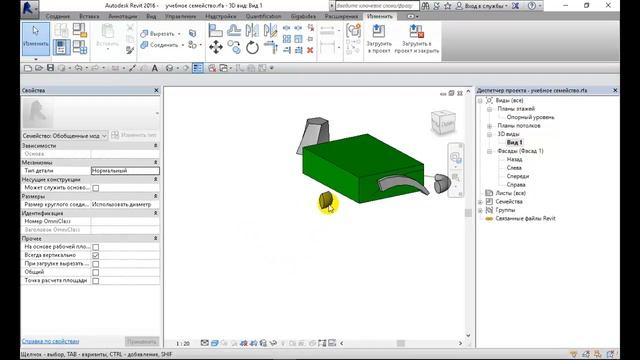640x360 pixels.
Task: Click the ViewCube in 3D view
Action: [x=443, y=122]
